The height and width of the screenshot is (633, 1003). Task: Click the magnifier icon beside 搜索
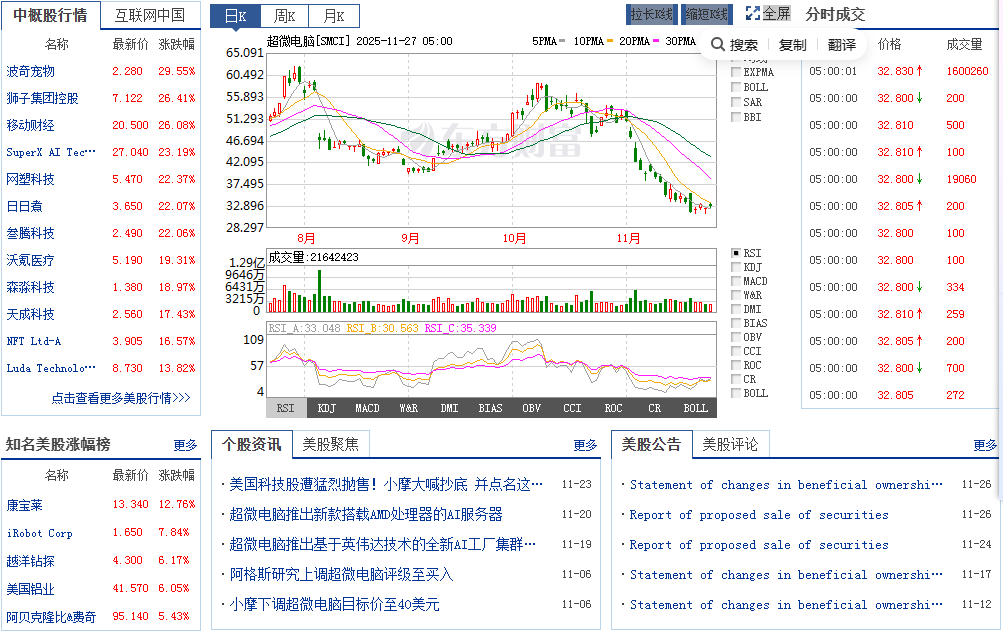pyautogui.click(x=718, y=44)
